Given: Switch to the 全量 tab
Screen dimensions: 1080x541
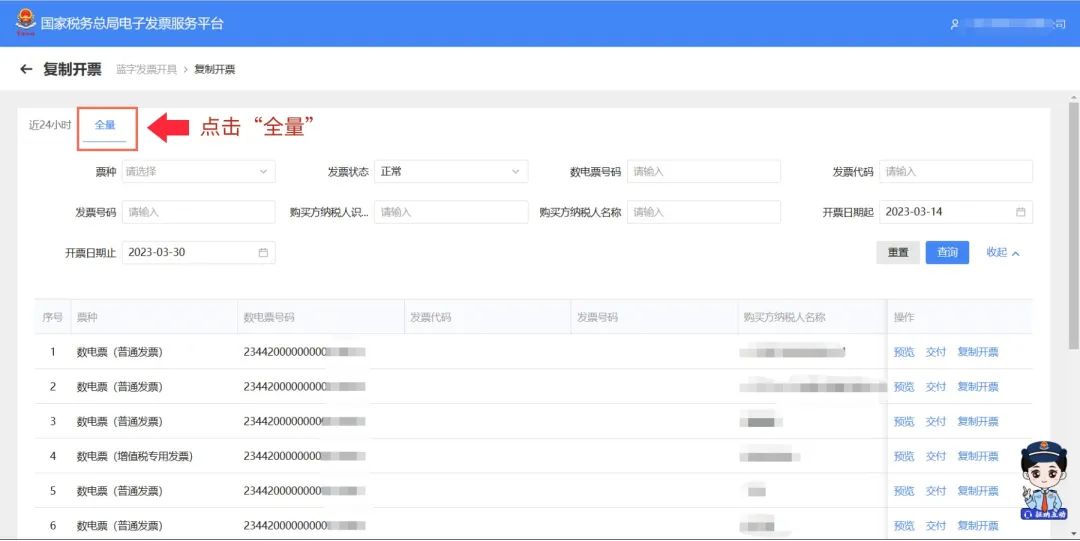Looking at the screenshot, I should point(105,125).
